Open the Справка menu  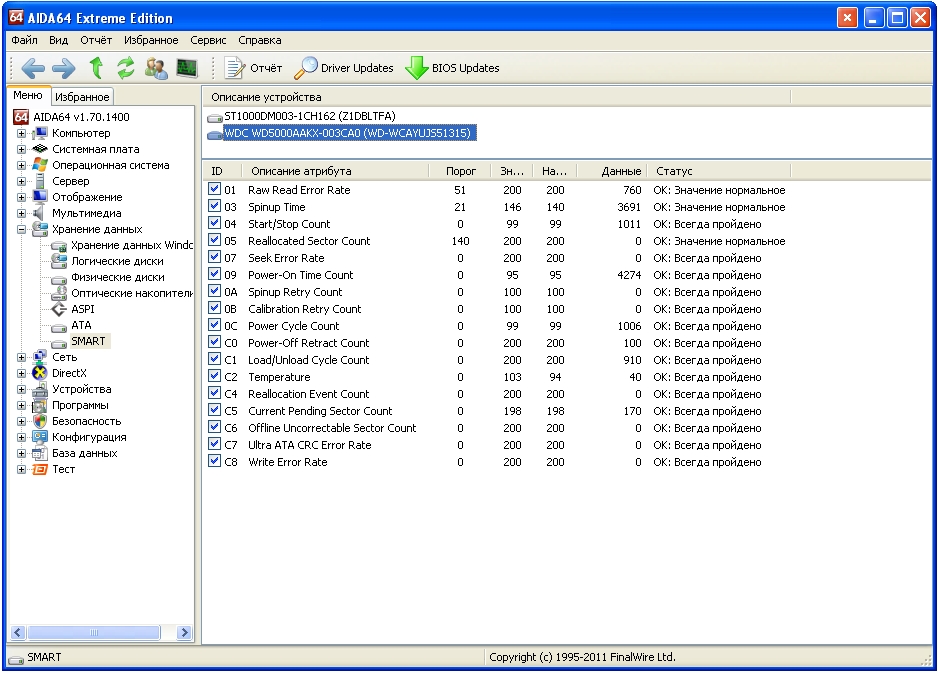(x=260, y=40)
